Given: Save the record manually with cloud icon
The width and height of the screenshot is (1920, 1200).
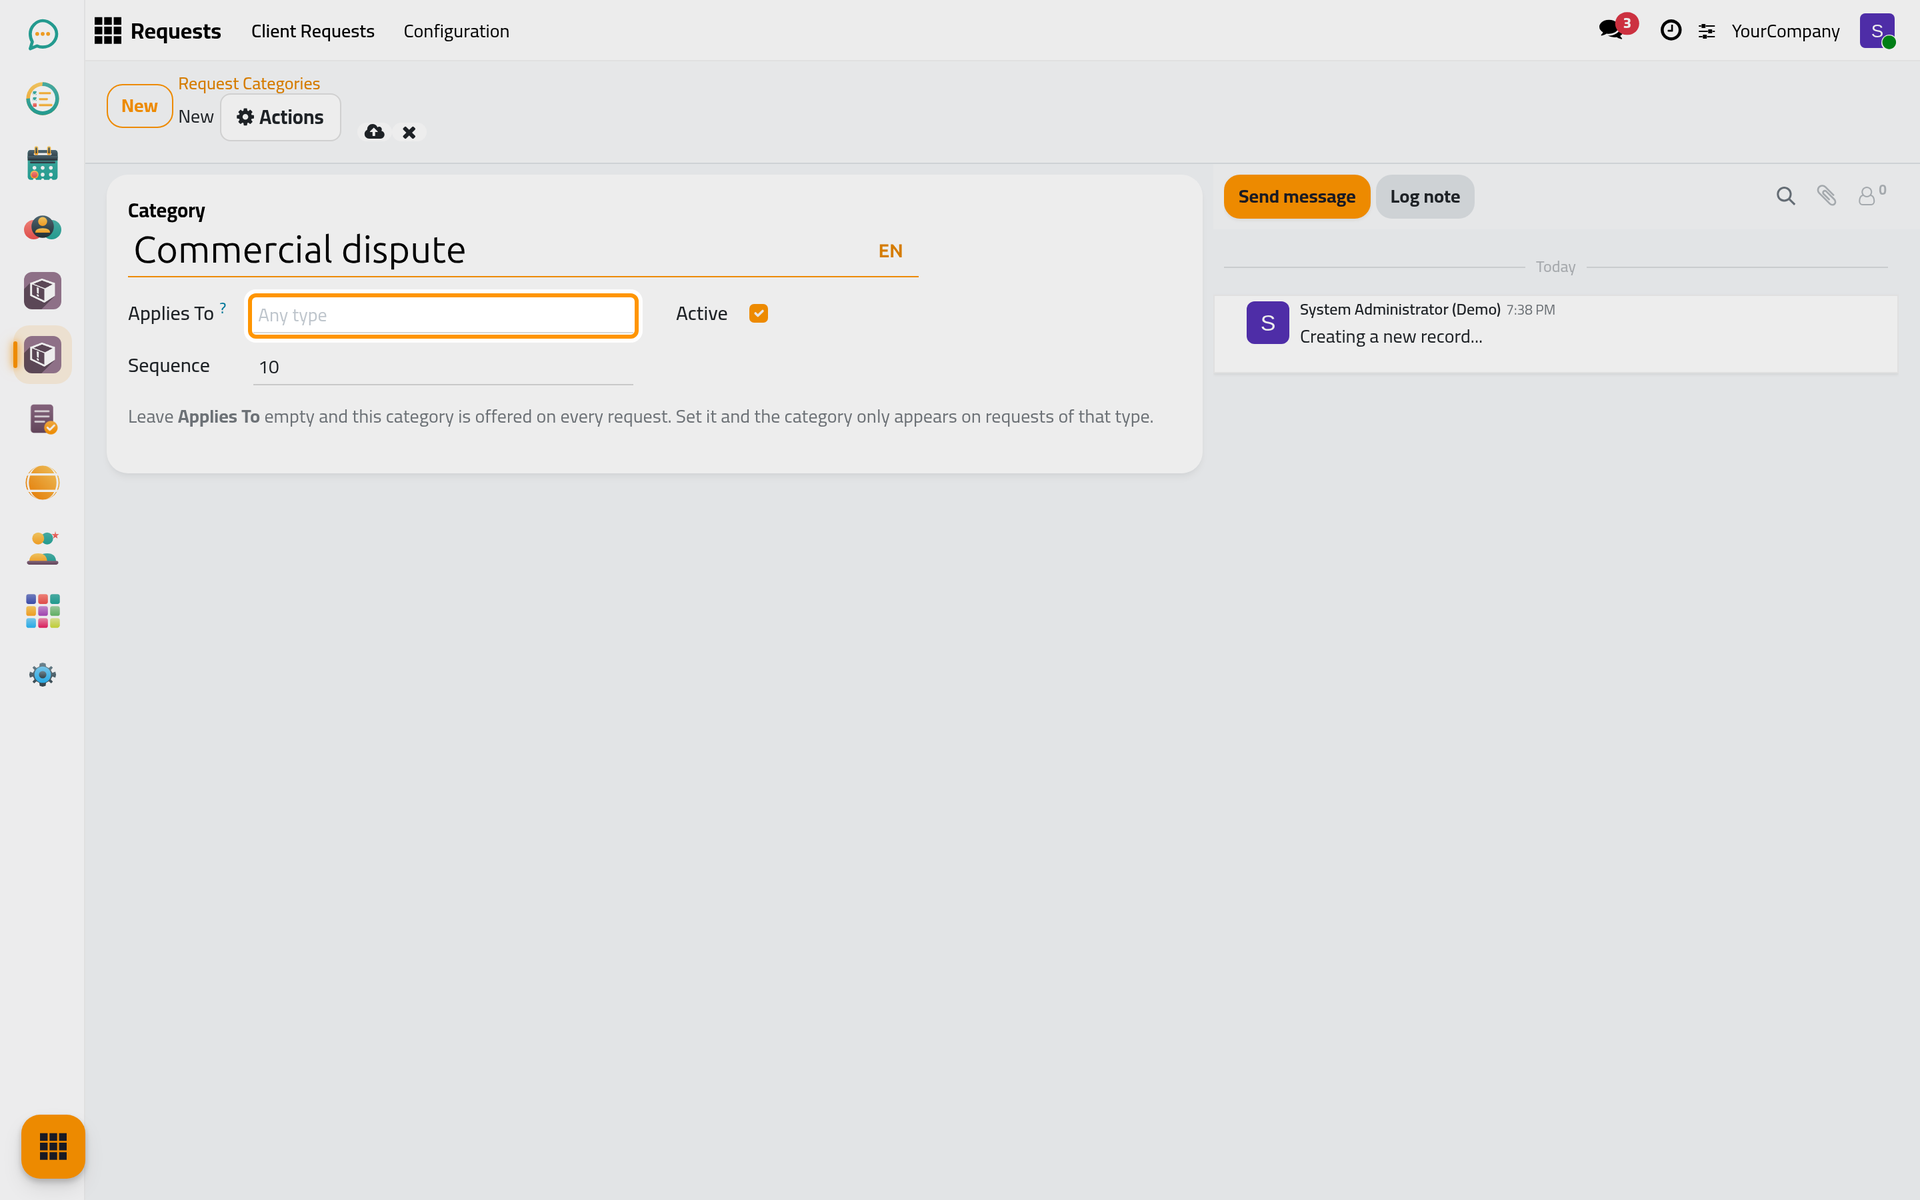Looking at the screenshot, I should (x=374, y=132).
